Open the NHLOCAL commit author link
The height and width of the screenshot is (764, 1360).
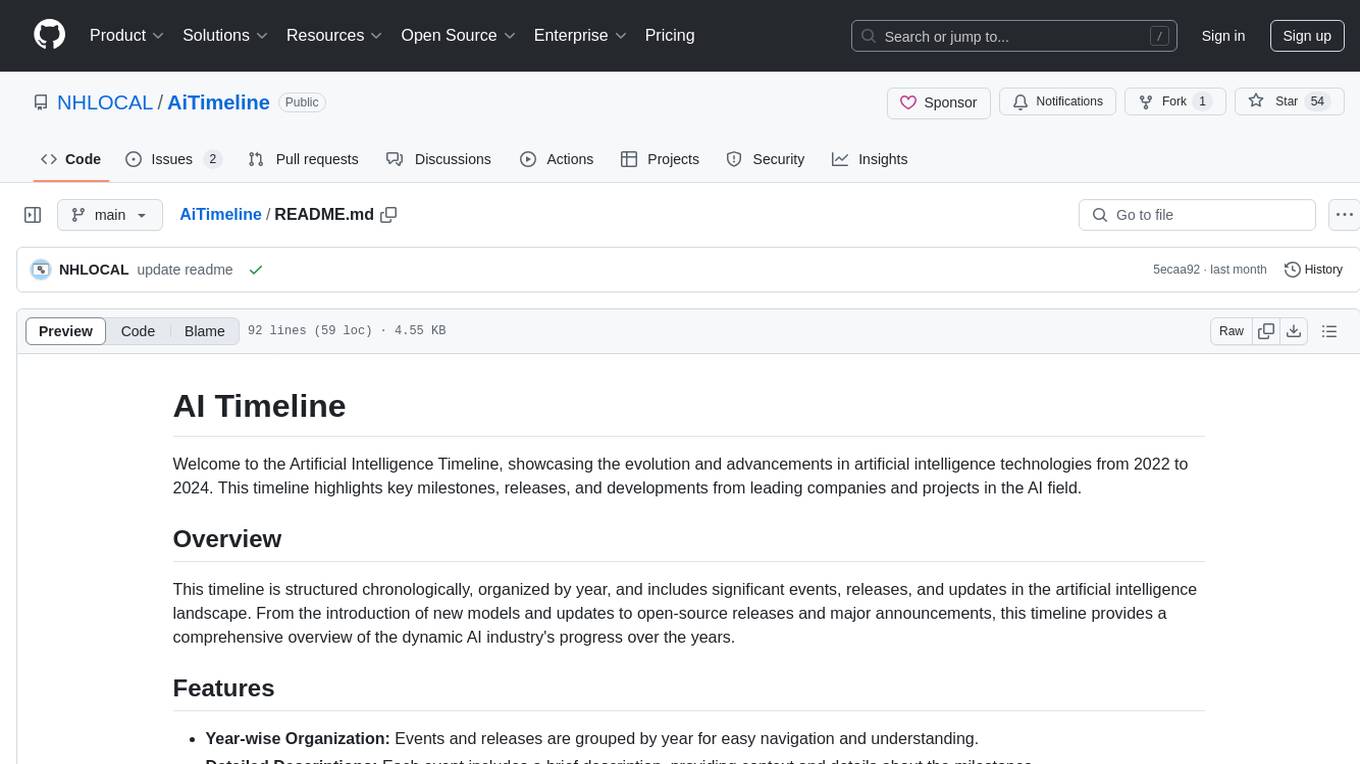pyautogui.click(x=94, y=270)
